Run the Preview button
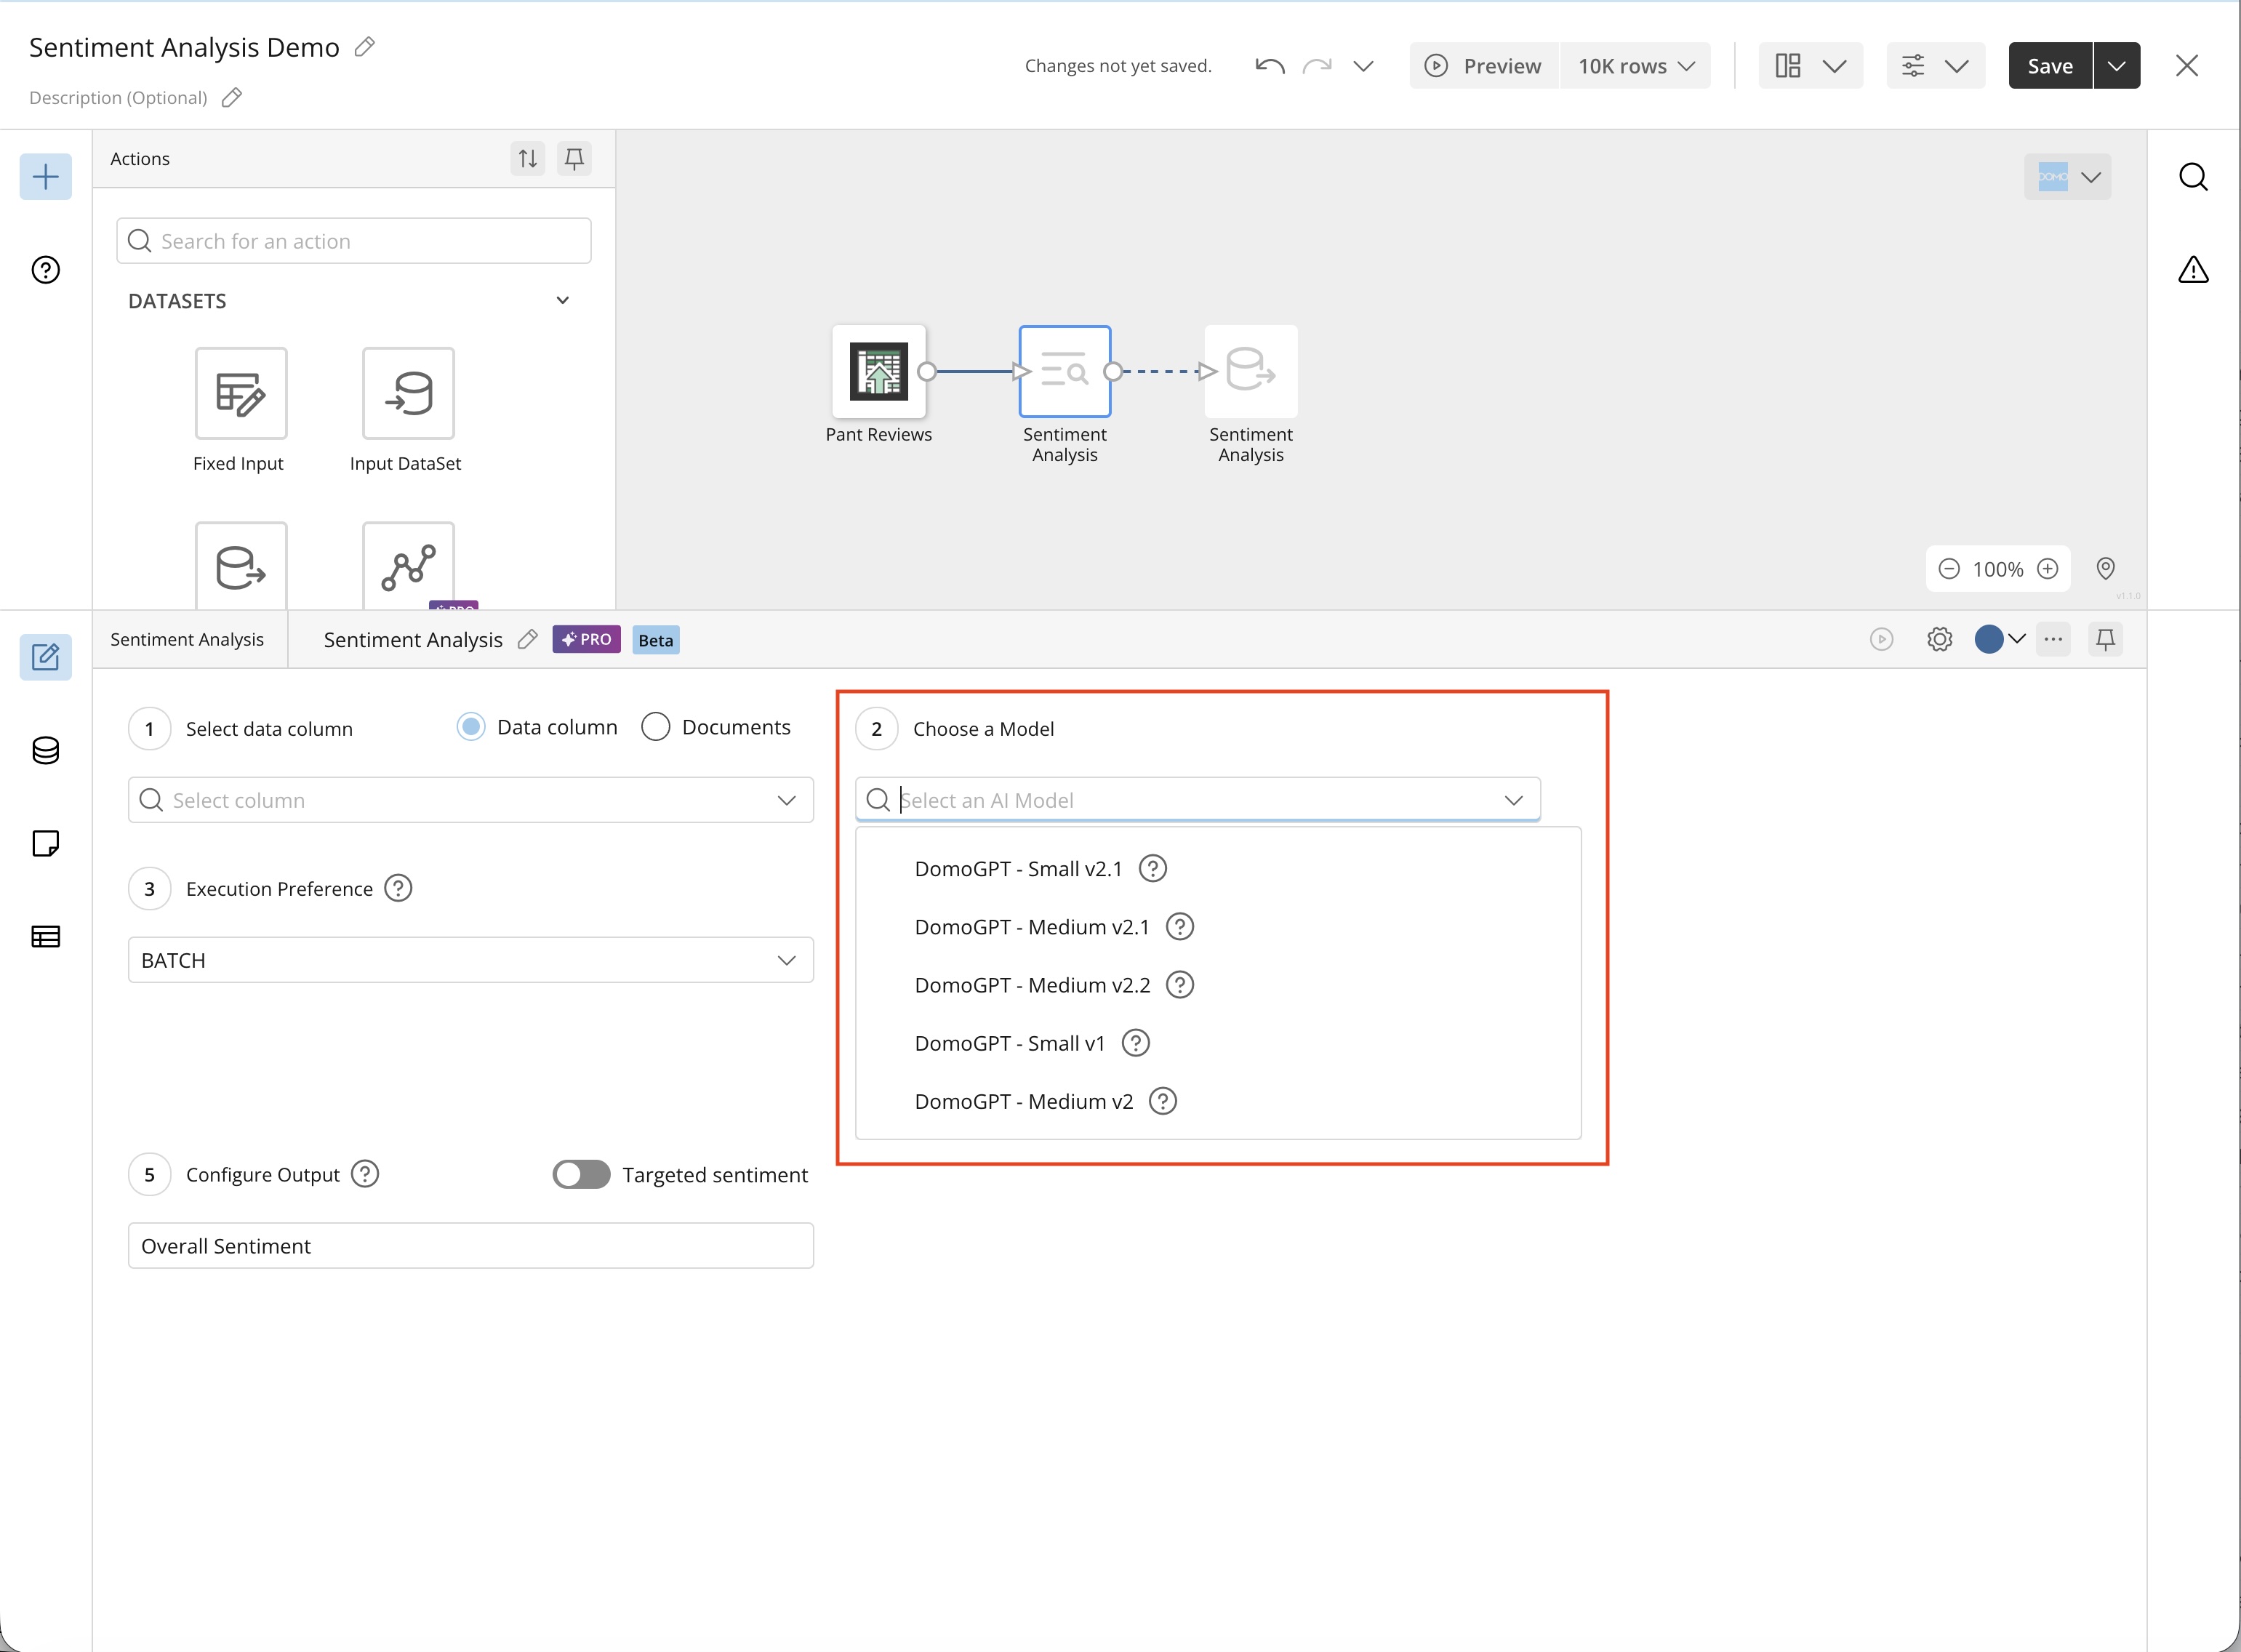2241x1652 pixels. 1484,66
